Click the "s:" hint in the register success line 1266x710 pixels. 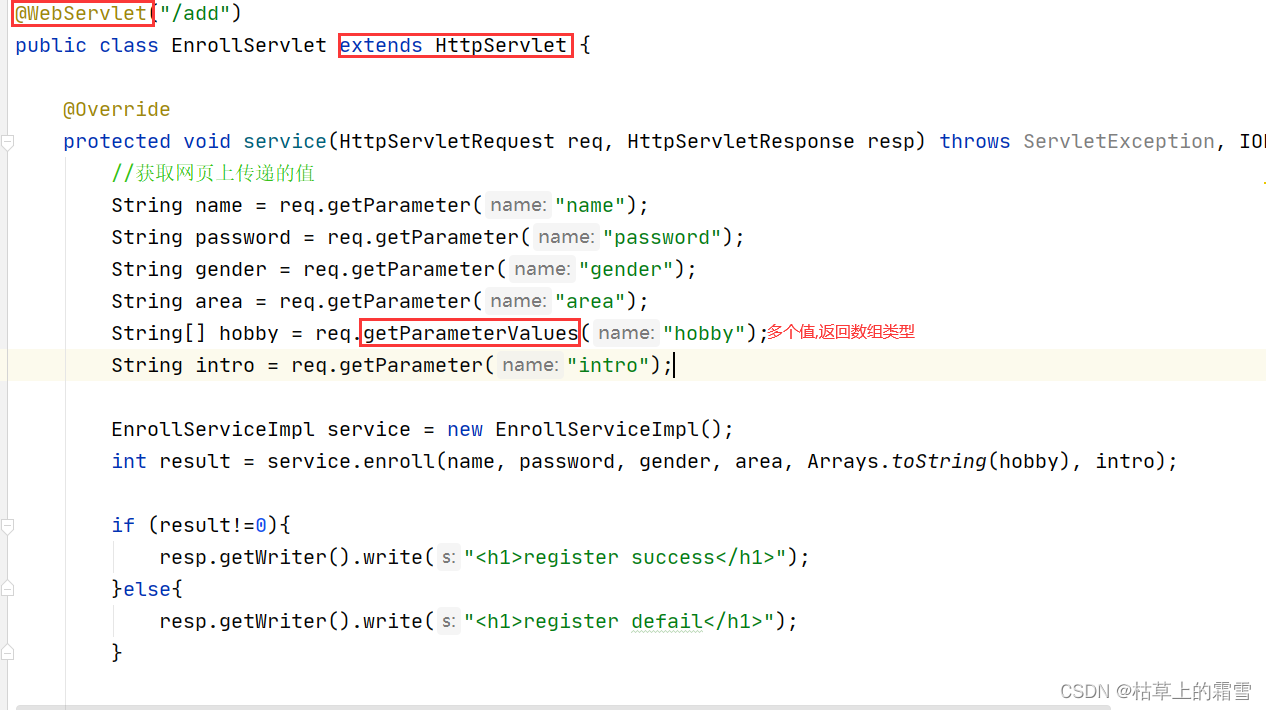[x=448, y=556]
